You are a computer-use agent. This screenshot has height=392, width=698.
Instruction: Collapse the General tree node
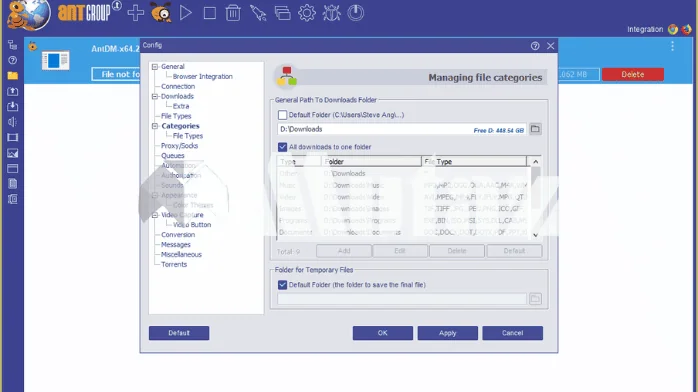tap(155, 67)
